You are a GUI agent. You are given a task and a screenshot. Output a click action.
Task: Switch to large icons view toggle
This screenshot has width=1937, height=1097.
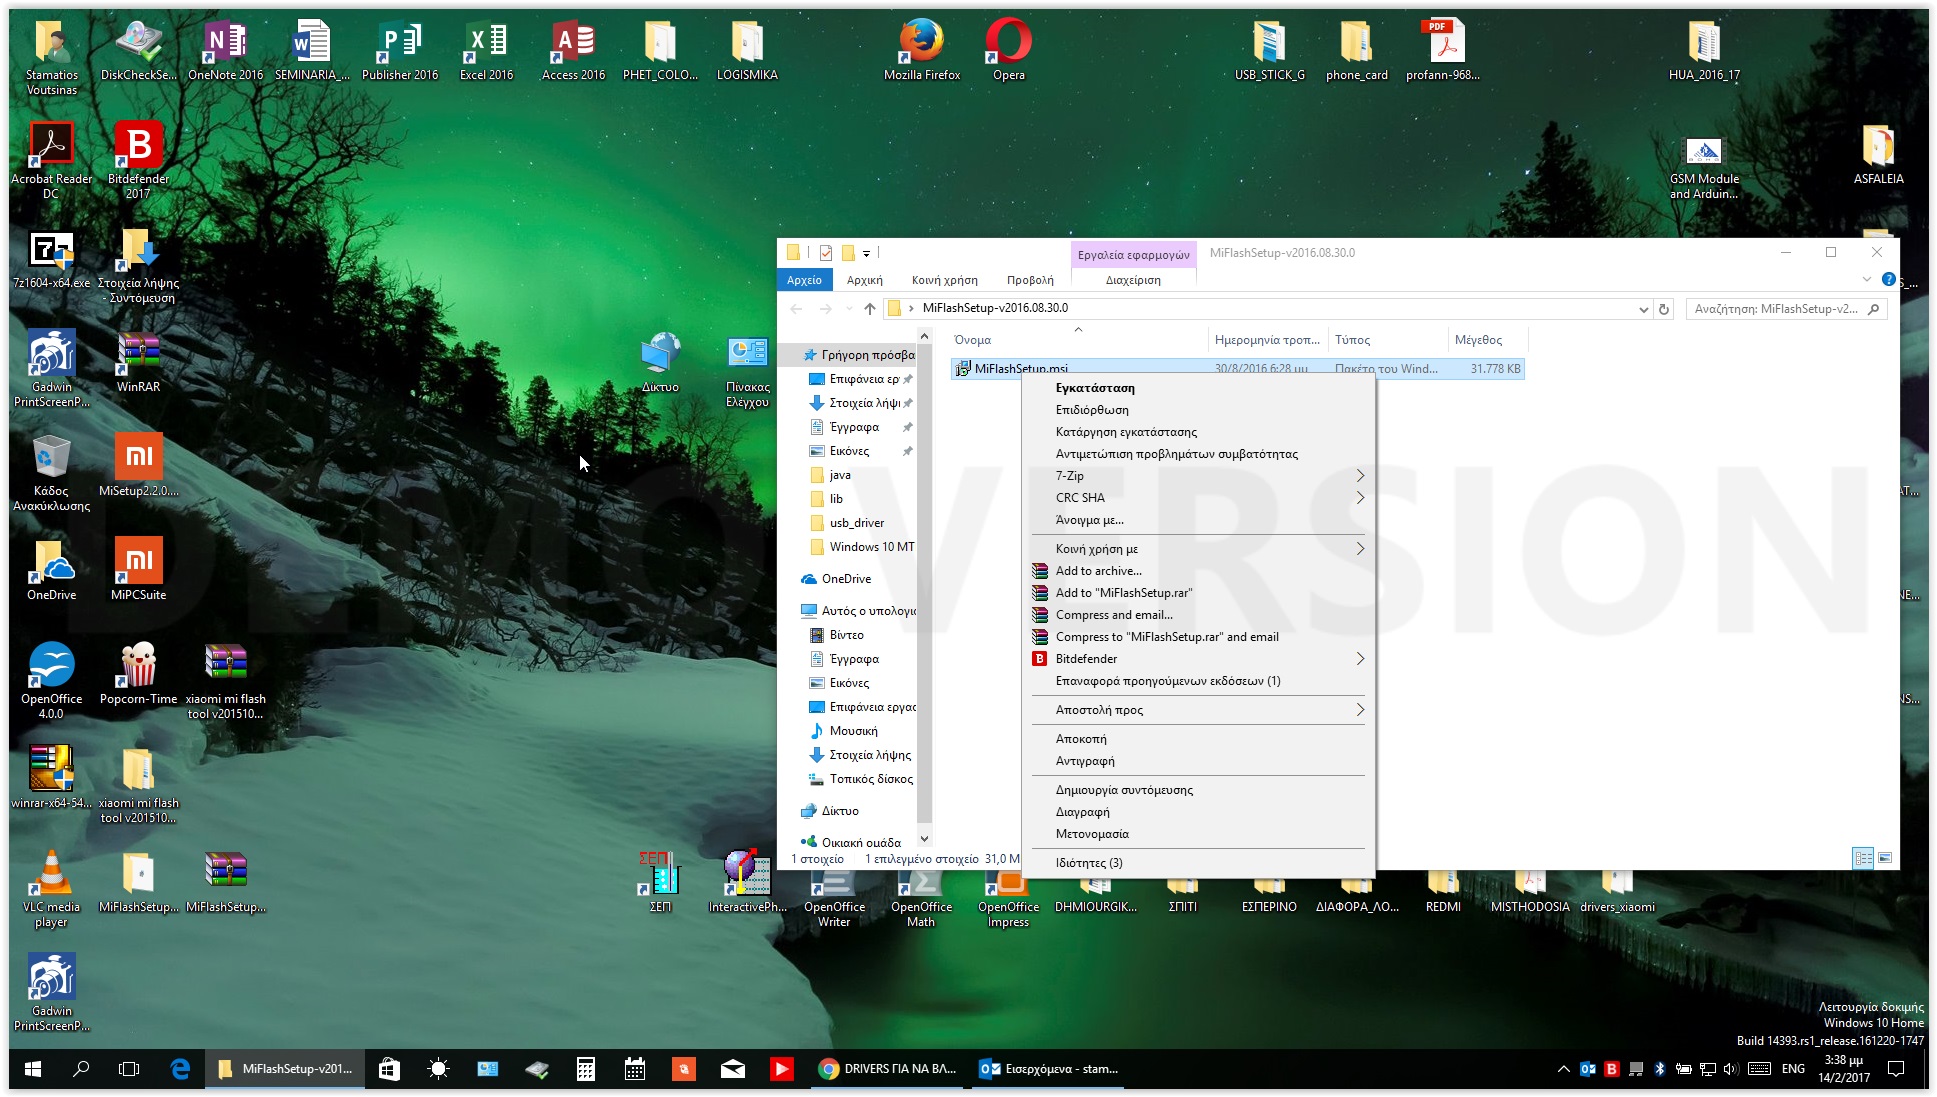point(1885,858)
